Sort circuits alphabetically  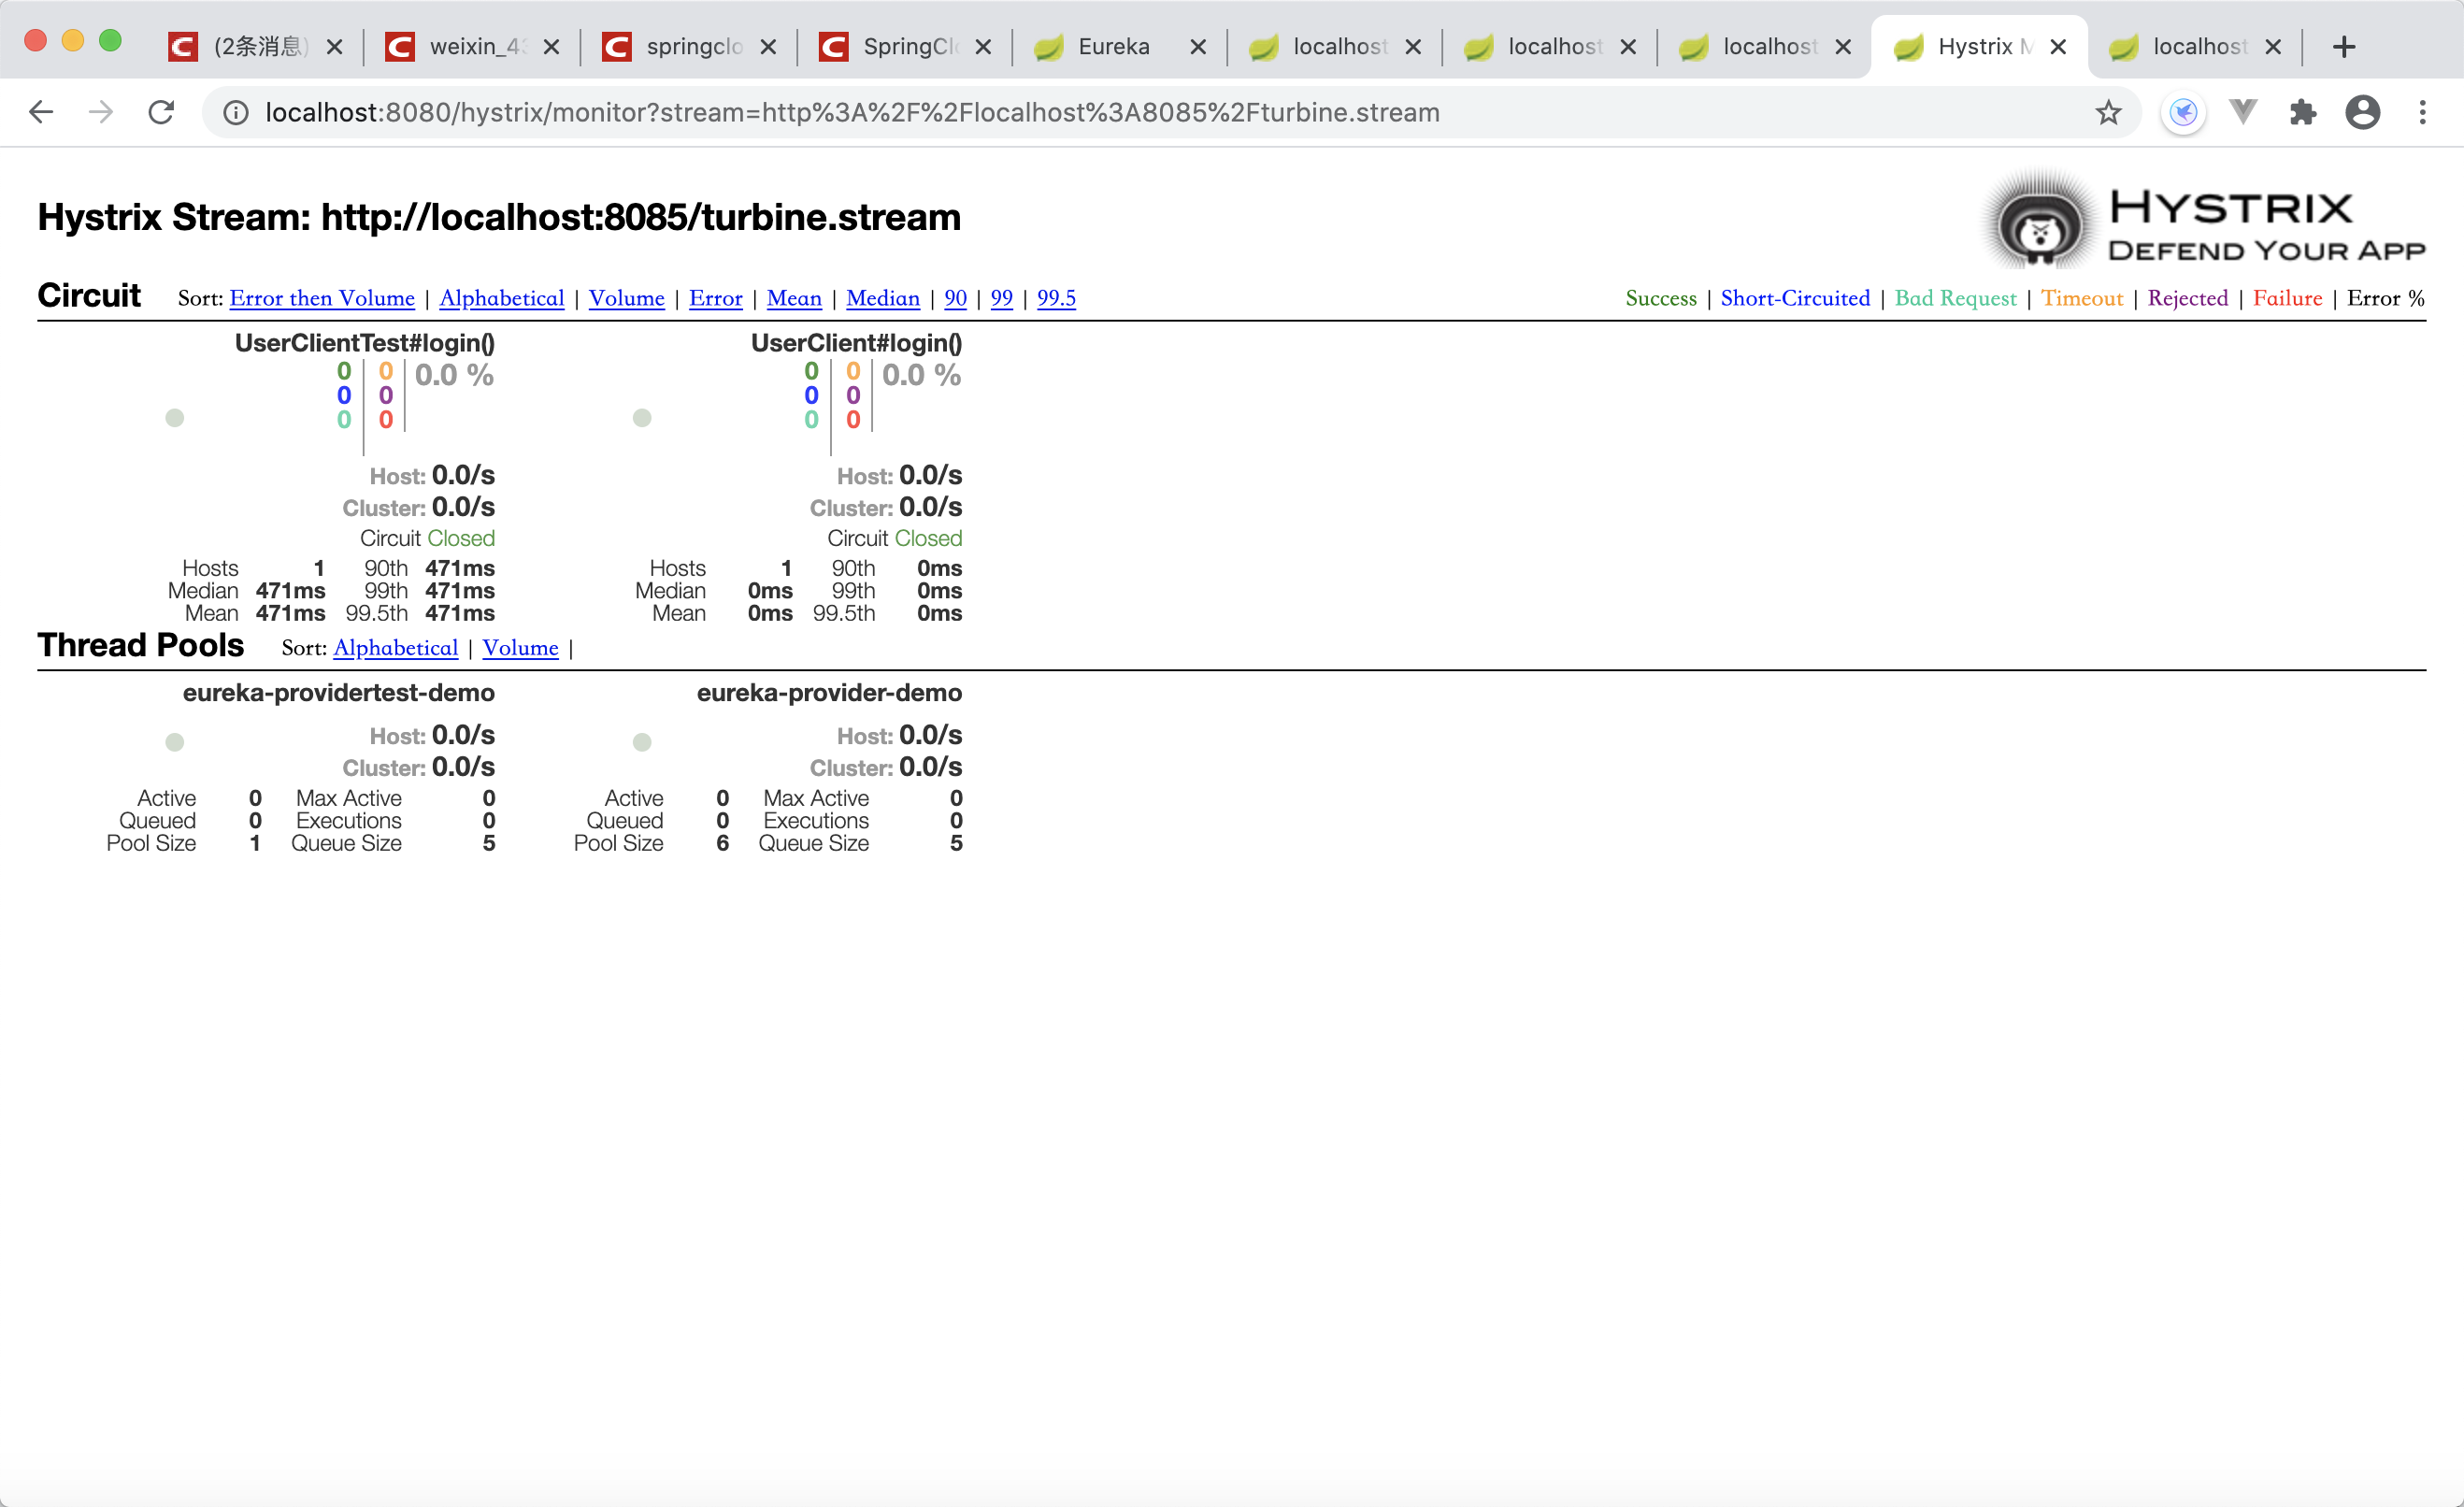click(501, 298)
